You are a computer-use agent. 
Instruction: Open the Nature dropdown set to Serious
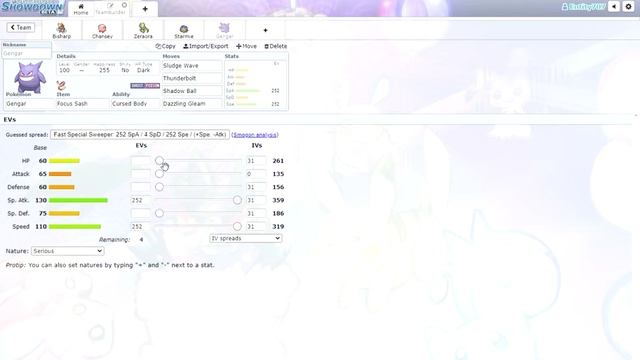67,251
